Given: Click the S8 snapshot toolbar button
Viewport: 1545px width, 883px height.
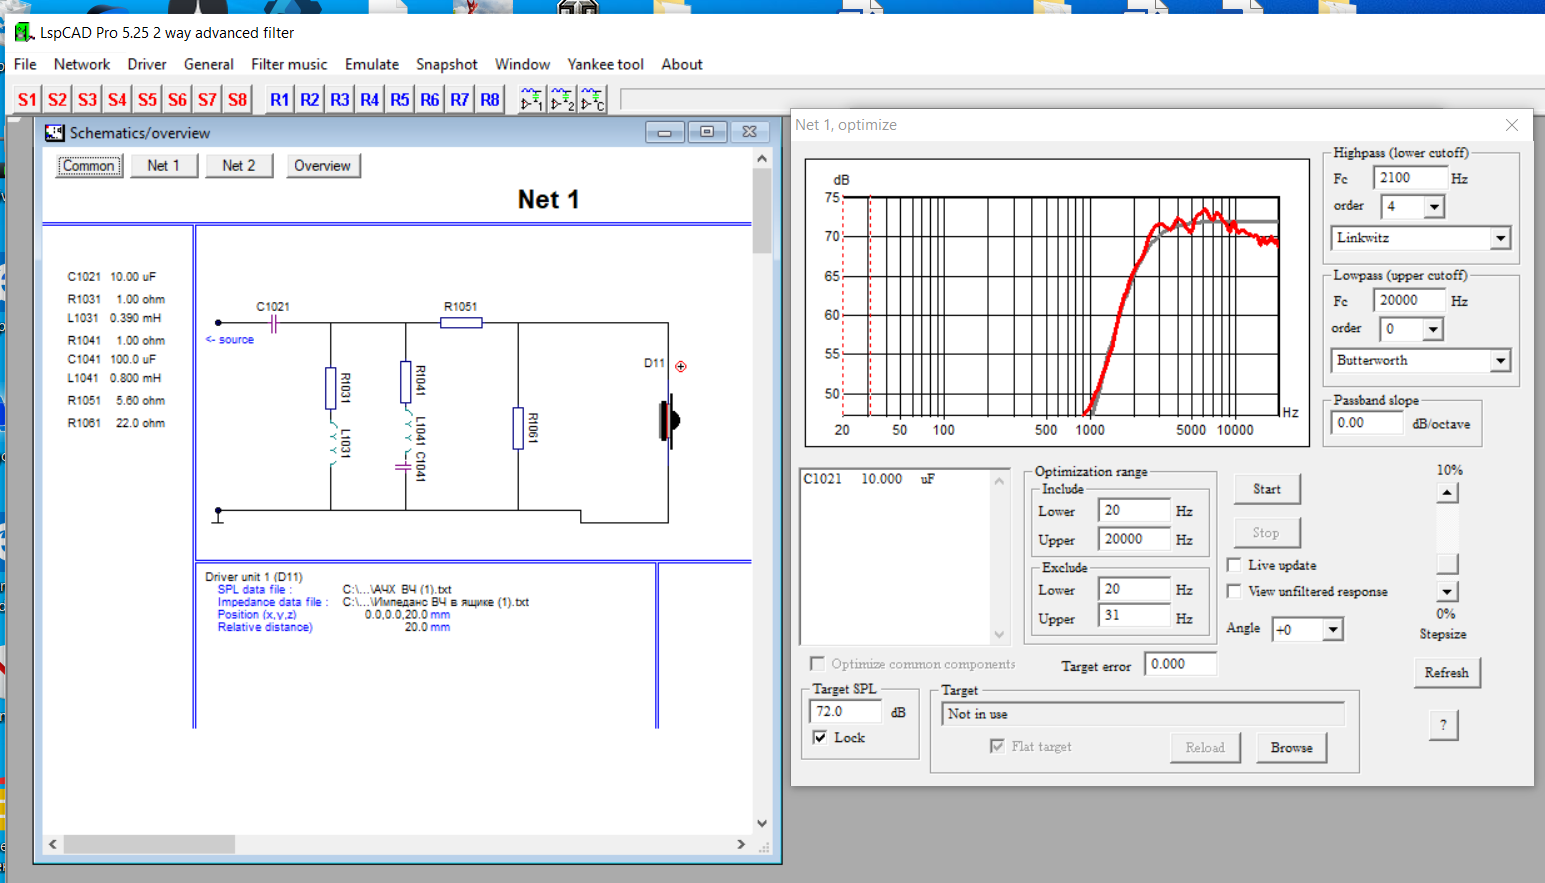Looking at the screenshot, I should pos(237,100).
